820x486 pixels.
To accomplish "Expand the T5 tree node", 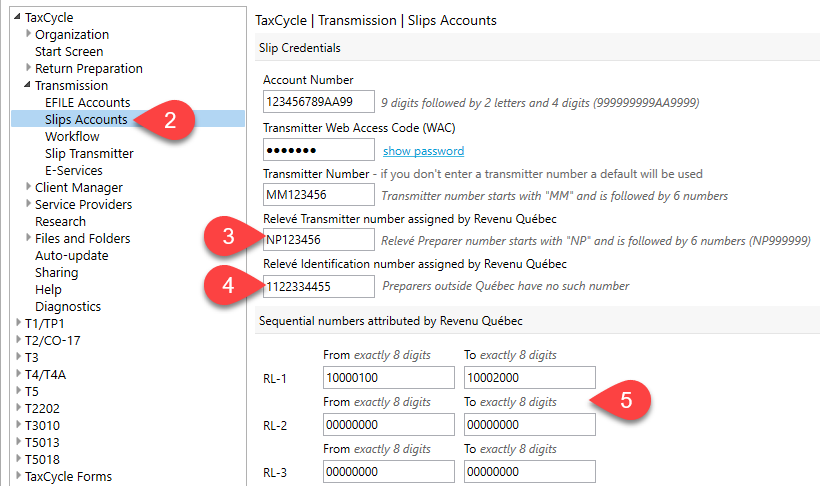I will pos(18,390).
